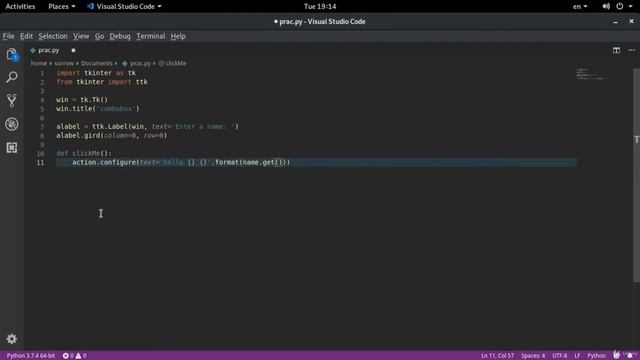Place cursor on 'import tkinter as tk' line
The height and width of the screenshot is (360, 640).
[x=96, y=73]
